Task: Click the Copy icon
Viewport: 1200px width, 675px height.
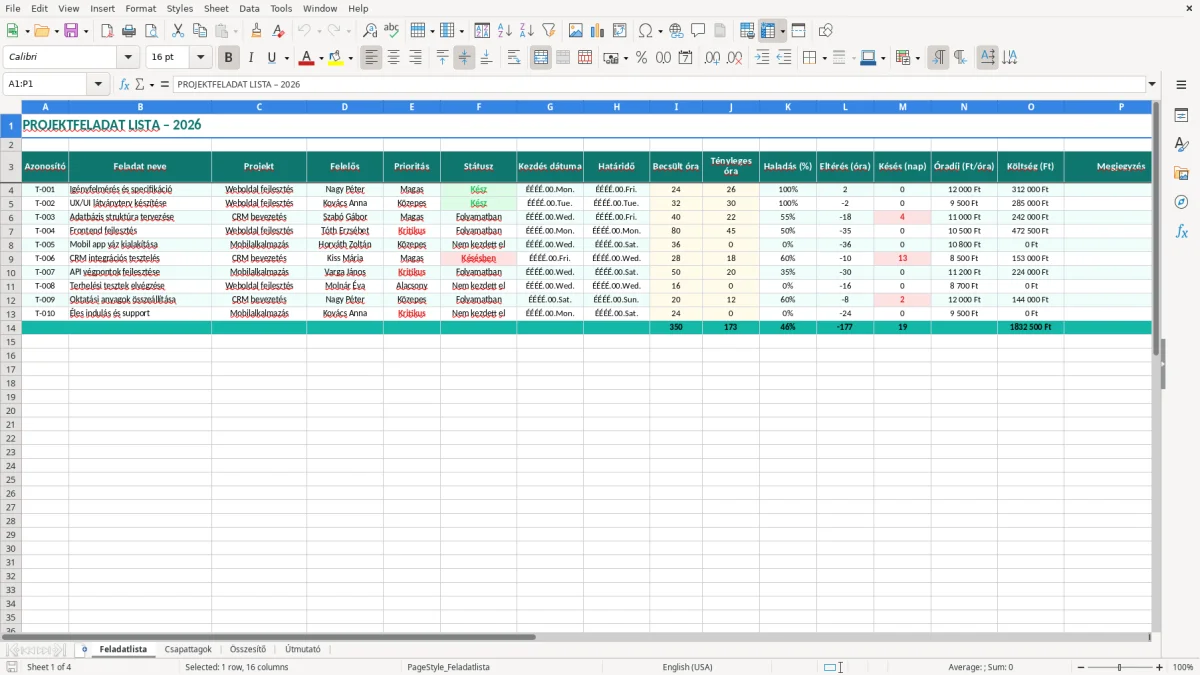Action: tap(199, 31)
